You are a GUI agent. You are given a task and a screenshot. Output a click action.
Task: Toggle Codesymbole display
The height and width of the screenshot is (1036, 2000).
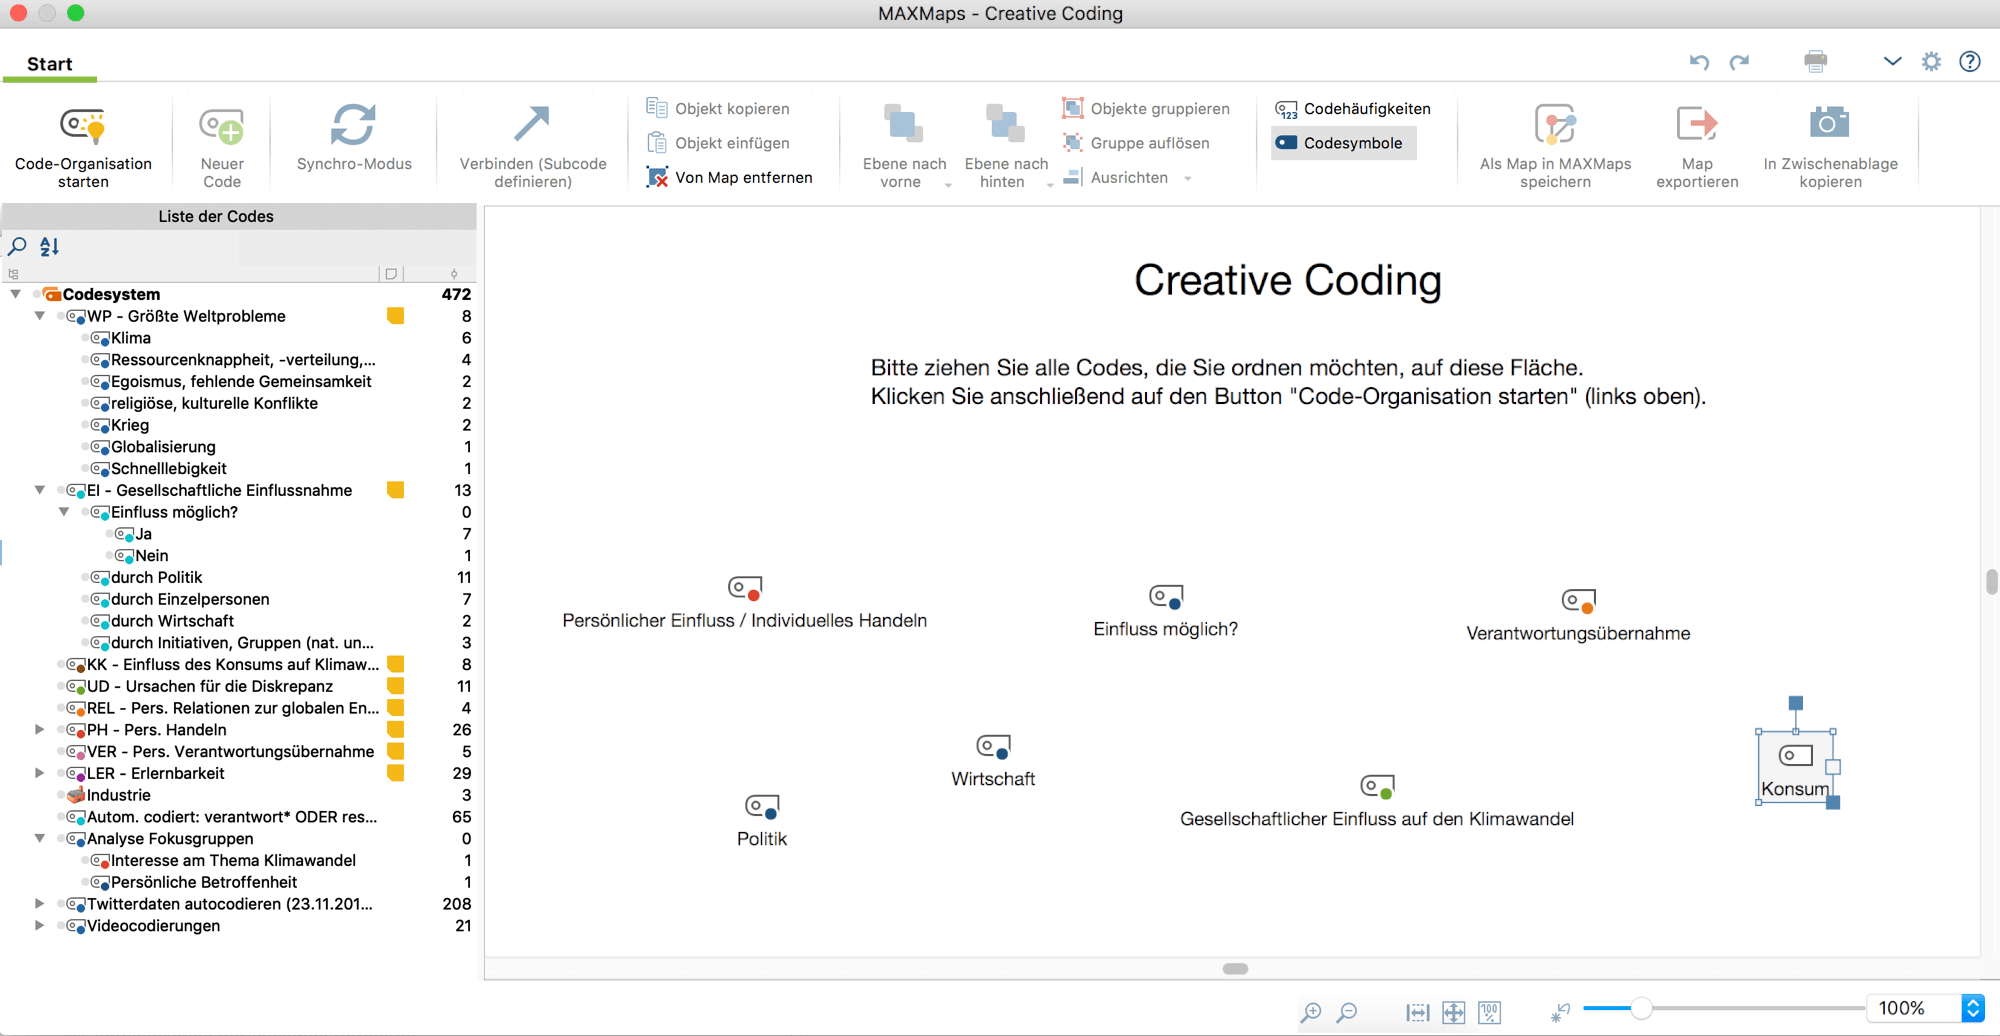click(1344, 143)
